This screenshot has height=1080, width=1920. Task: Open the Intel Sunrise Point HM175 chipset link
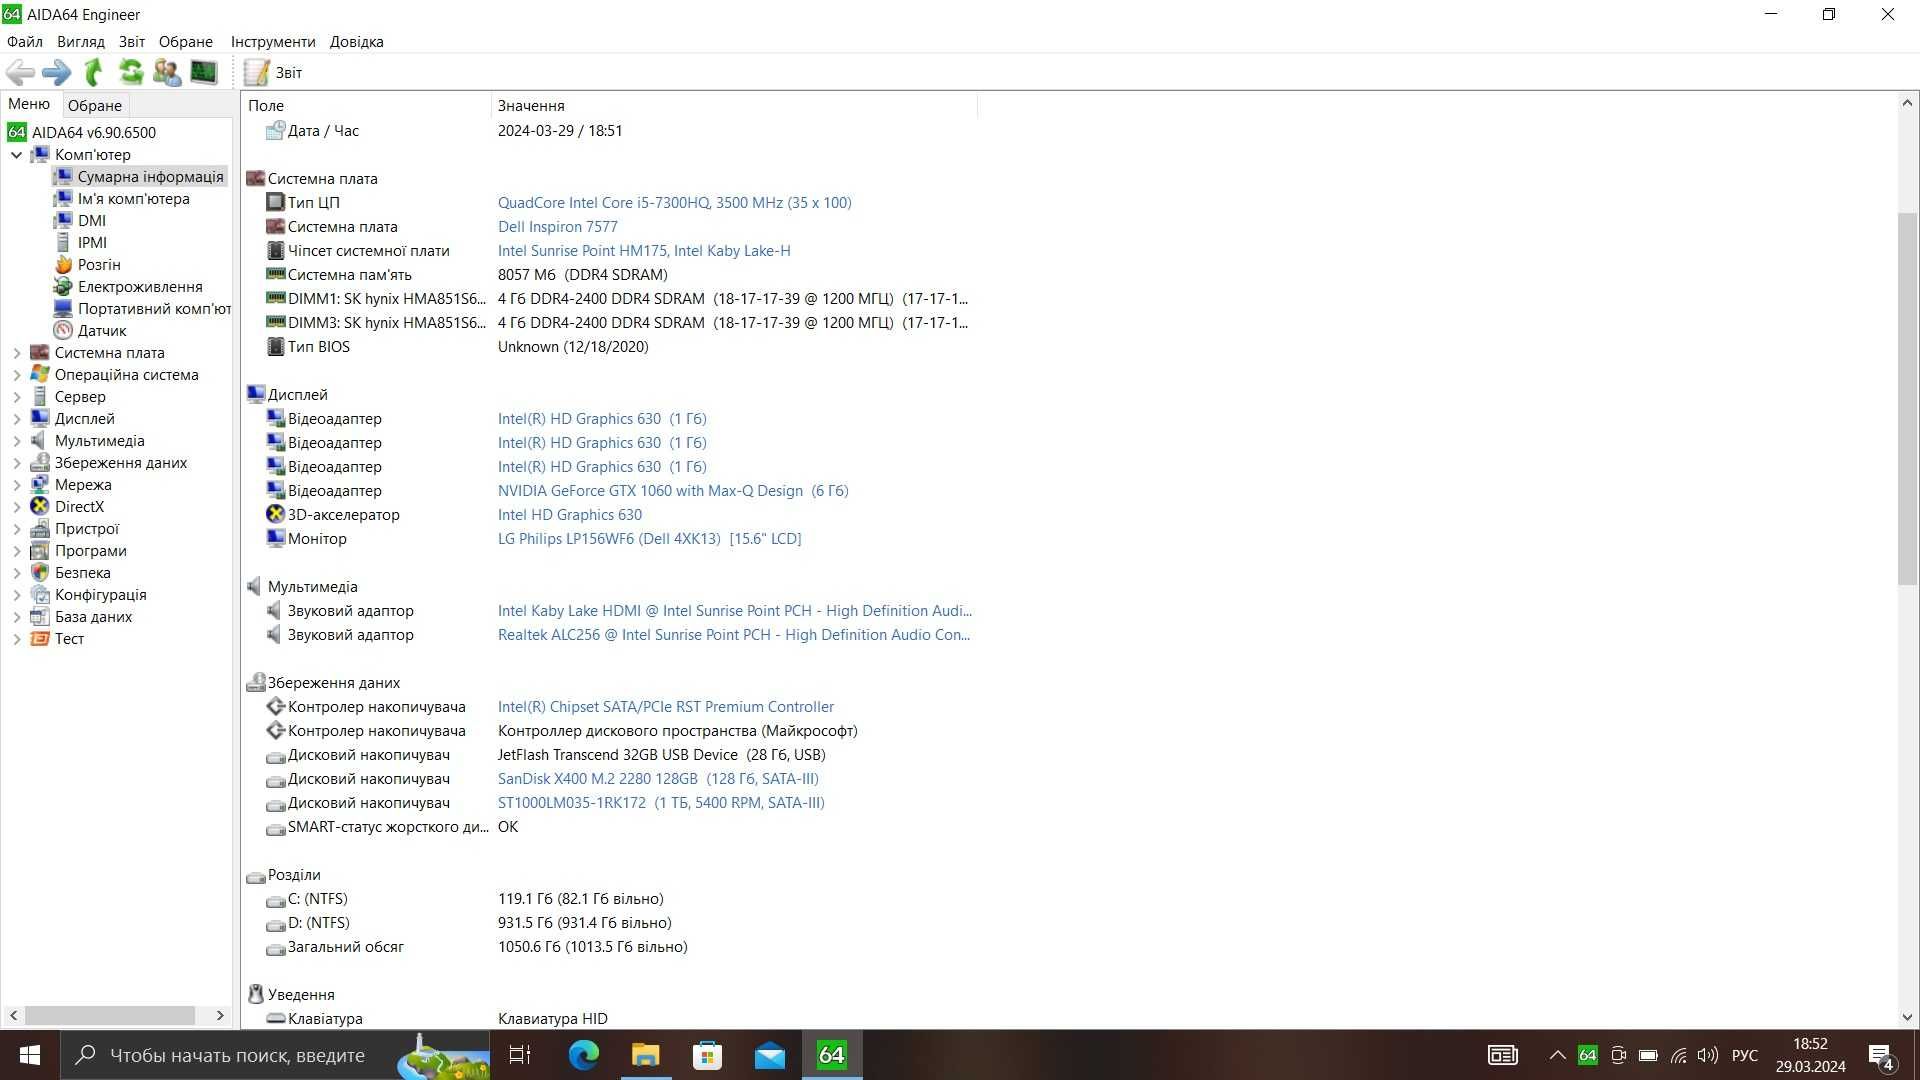[x=643, y=251]
